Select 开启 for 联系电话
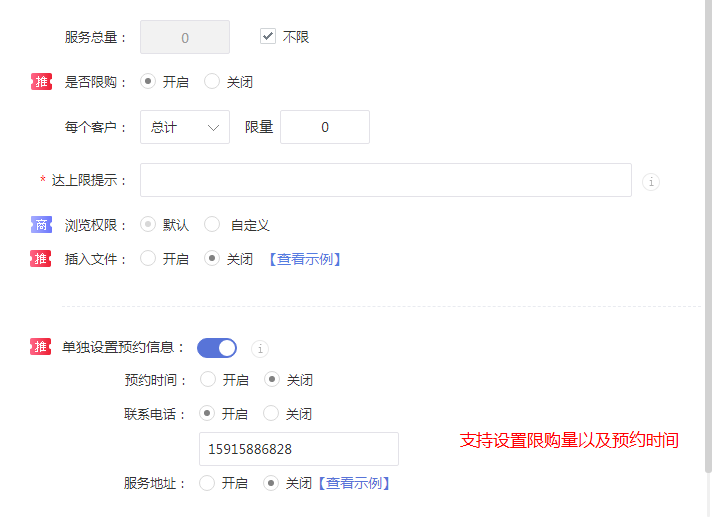 pyautogui.click(x=207, y=413)
